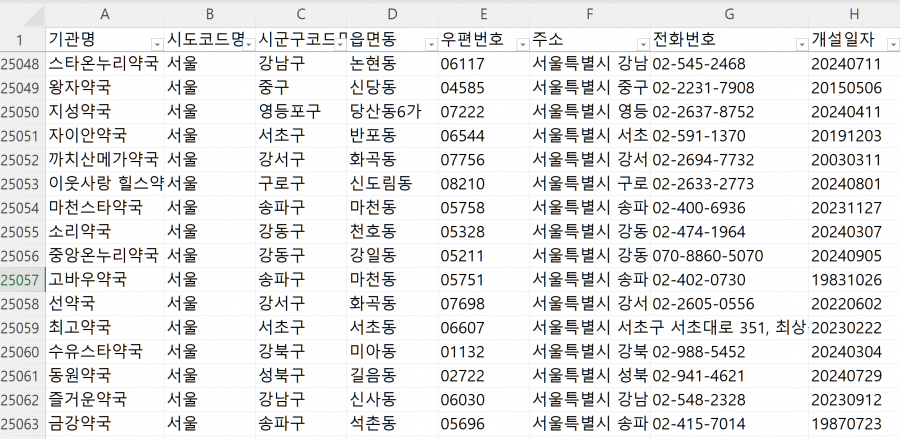Open the filter dropdown for 시군구코드명 column
This screenshot has width=900, height=439.
tap(342, 44)
